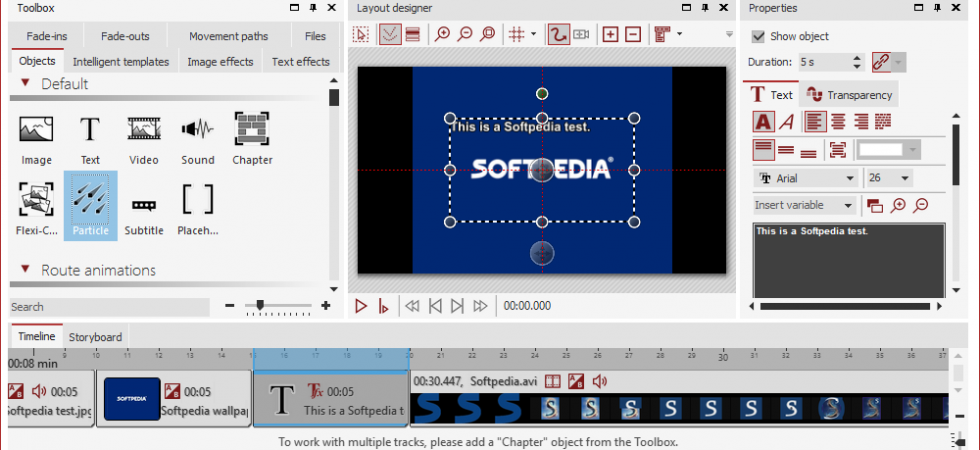Screen dimensions: 980x450
Task: Click the Toolbox Search field
Action: 110,307
